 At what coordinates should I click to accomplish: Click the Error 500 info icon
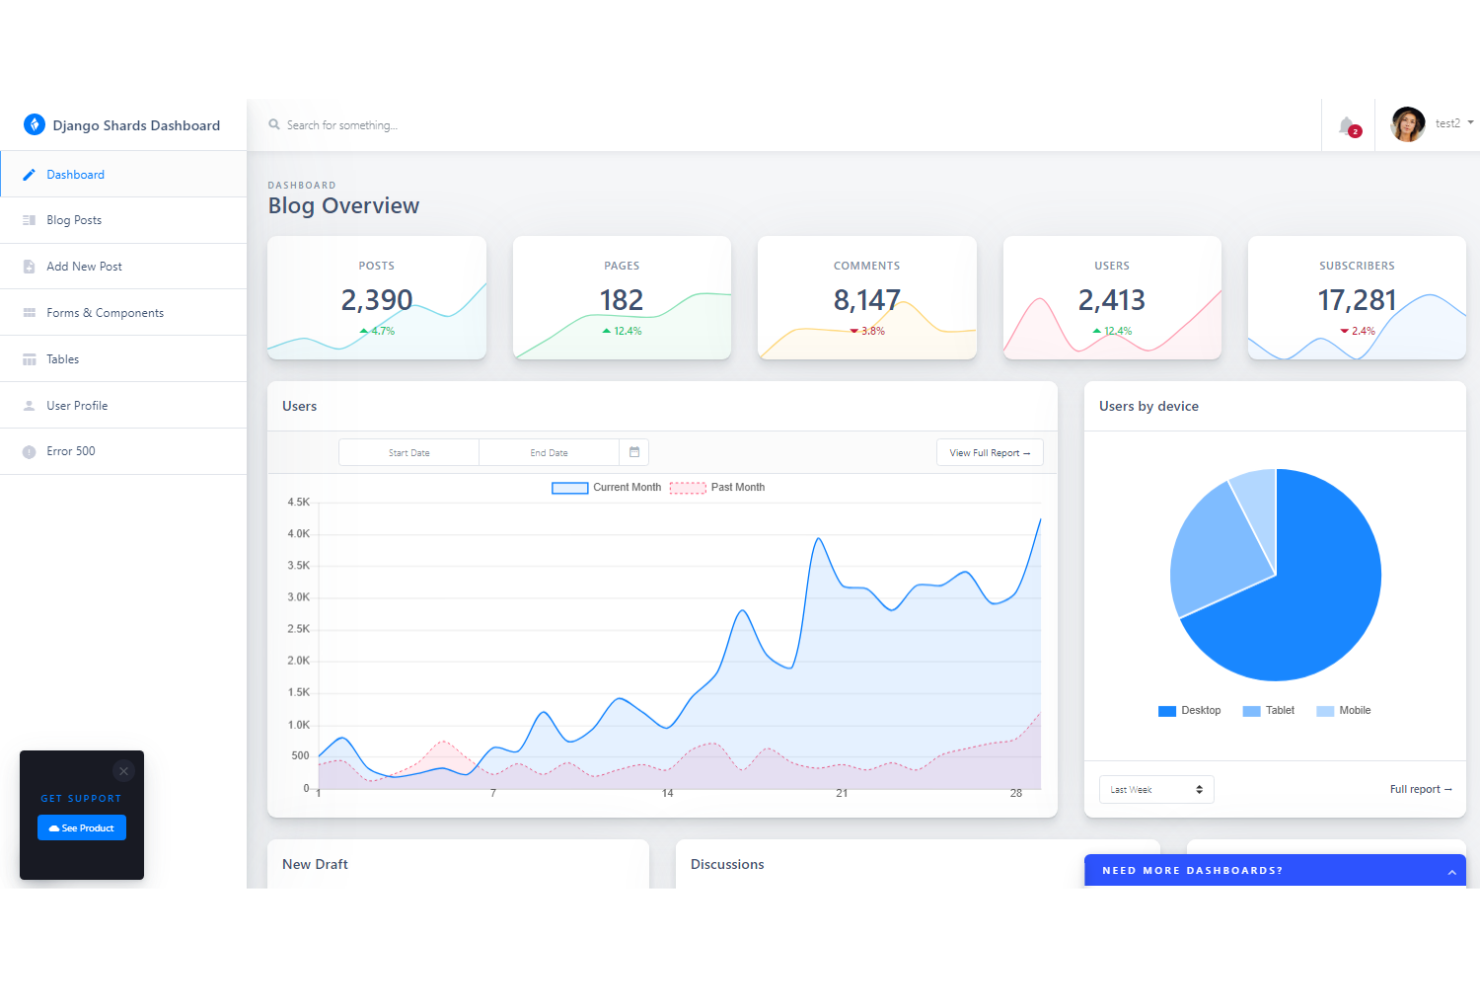(x=30, y=451)
